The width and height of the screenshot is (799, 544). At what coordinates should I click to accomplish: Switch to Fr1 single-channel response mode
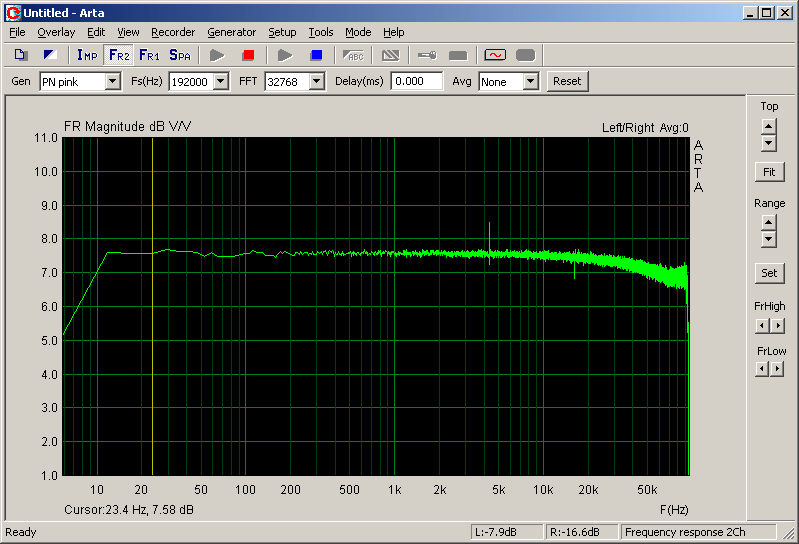click(x=149, y=55)
